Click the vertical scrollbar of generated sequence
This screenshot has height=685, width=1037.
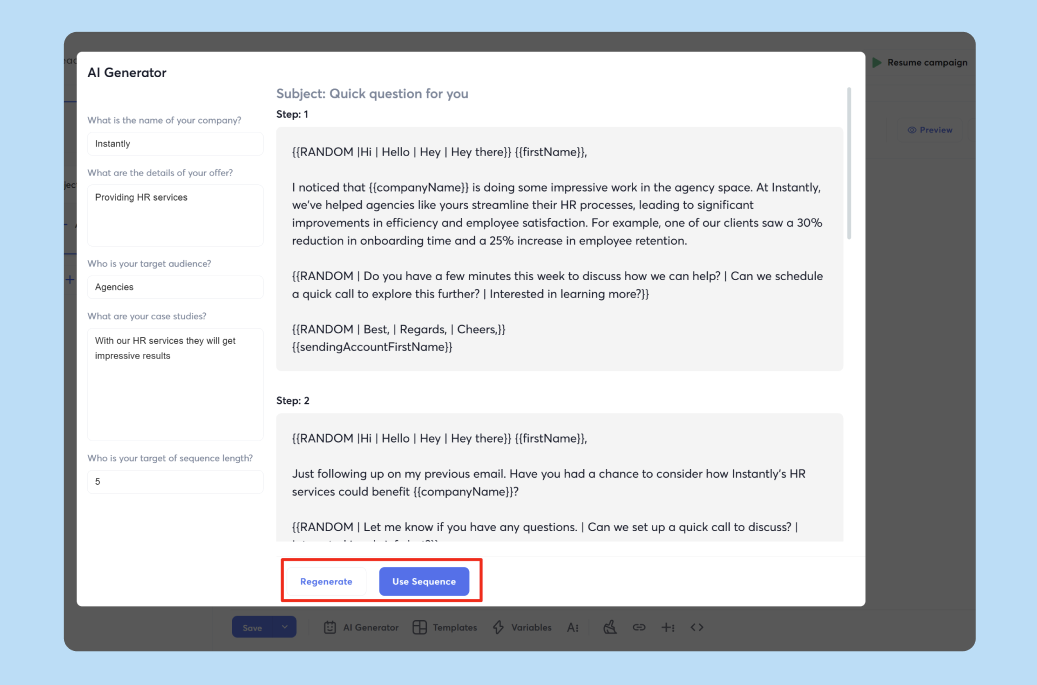click(x=849, y=163)
